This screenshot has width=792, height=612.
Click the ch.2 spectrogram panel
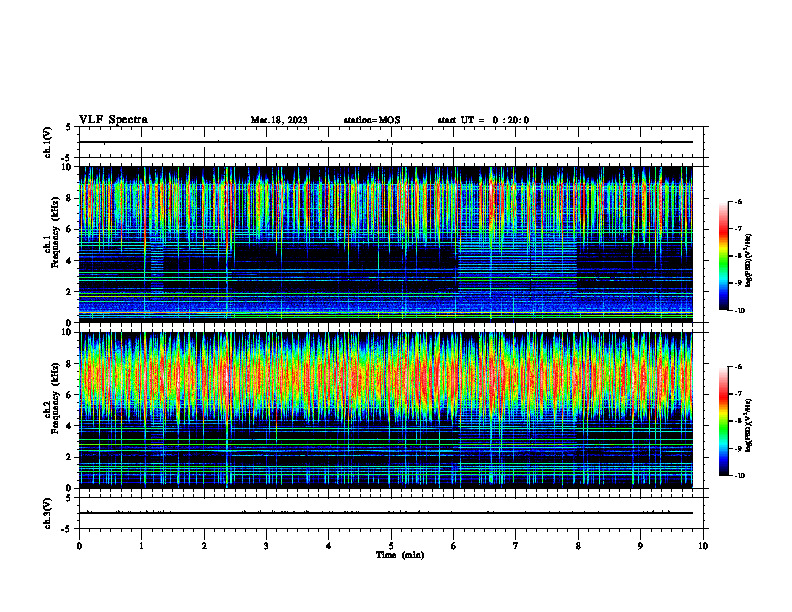click(x=386, y=410)
